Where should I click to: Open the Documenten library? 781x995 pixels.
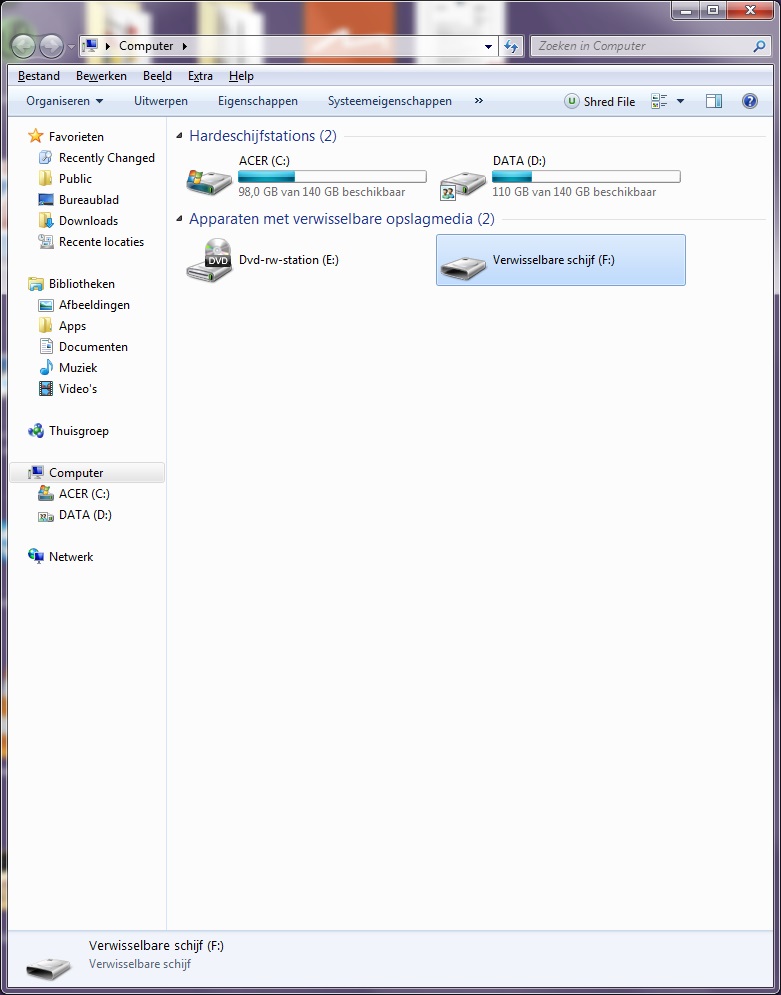point(93,346)
